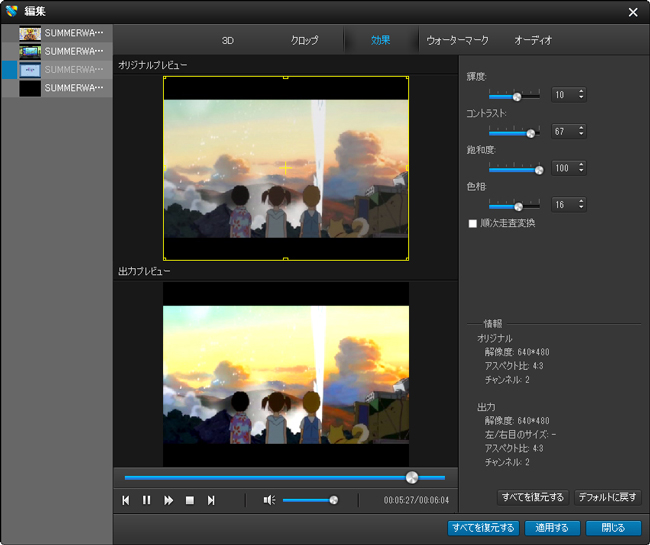650x545 pixels.
Task: Select the last SUMMERWA clip with black thumbnail
Action: tap(30, 88)
